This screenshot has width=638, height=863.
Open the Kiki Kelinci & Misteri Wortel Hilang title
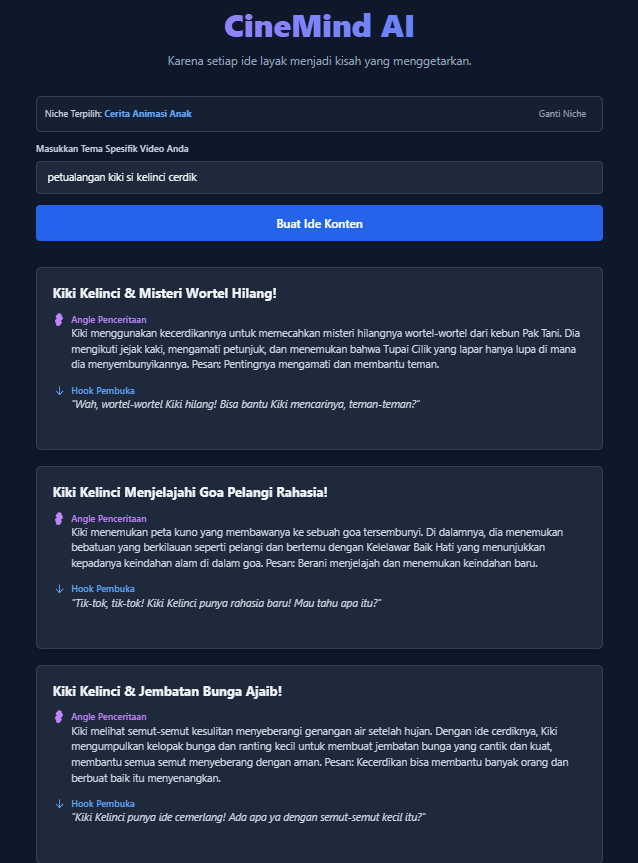(164, 293)
